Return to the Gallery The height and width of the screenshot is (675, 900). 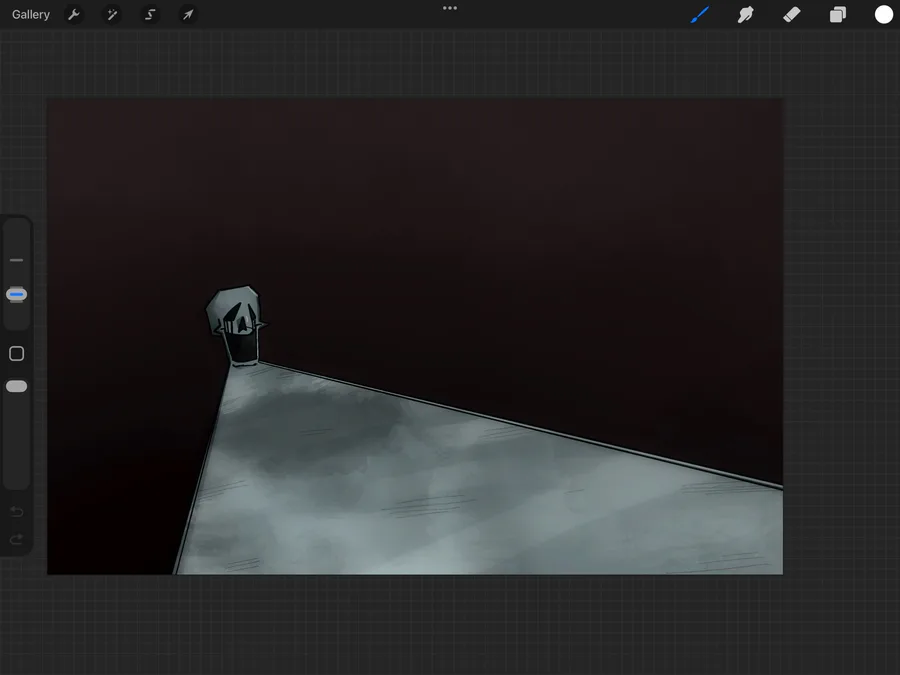(x=31, y=14)
